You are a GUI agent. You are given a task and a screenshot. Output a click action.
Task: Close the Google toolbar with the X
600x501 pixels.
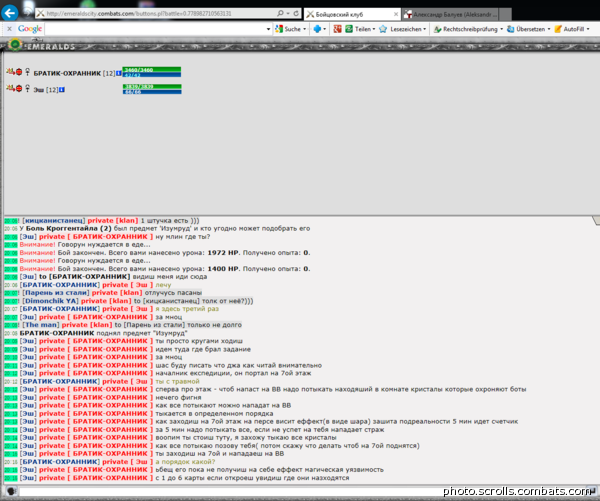(10, 29)
